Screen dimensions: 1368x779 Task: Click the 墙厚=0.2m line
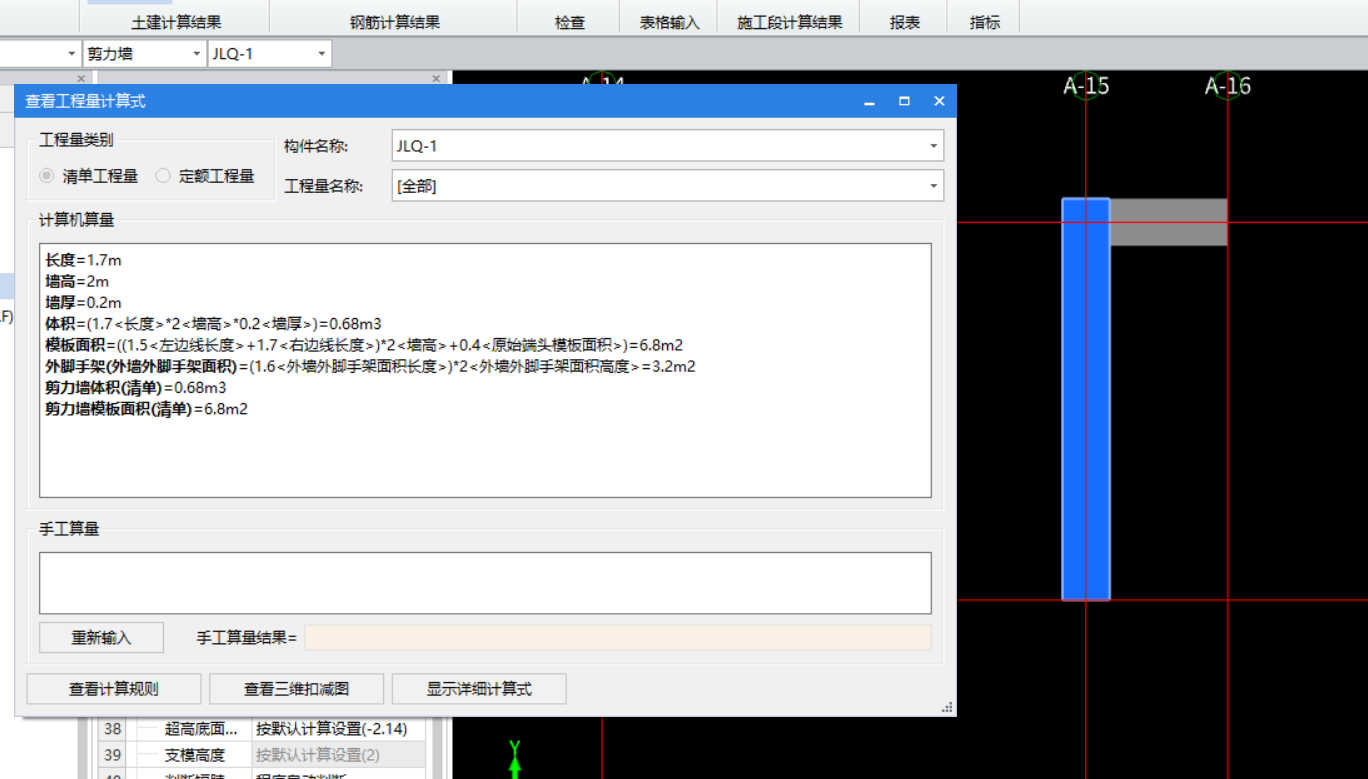coord(83,303)
